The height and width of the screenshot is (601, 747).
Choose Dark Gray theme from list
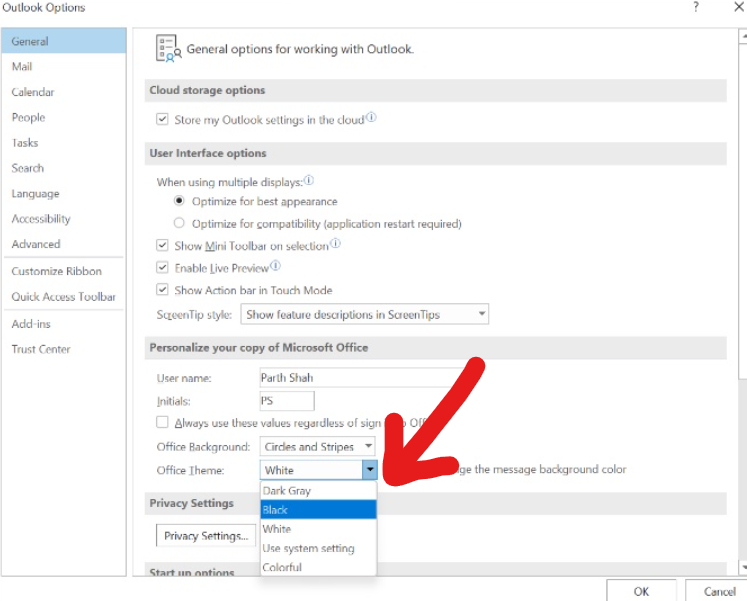click(x=318, y=491)
